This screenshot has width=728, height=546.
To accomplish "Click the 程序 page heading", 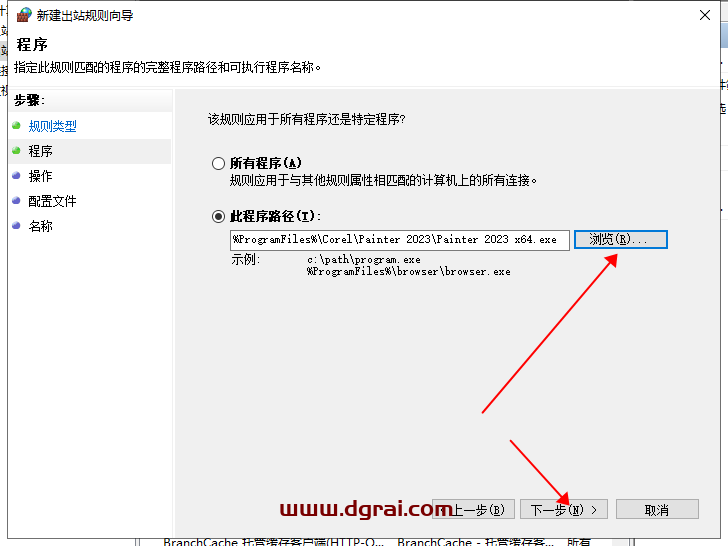I will pyautogui.click(x=32, y=45).
